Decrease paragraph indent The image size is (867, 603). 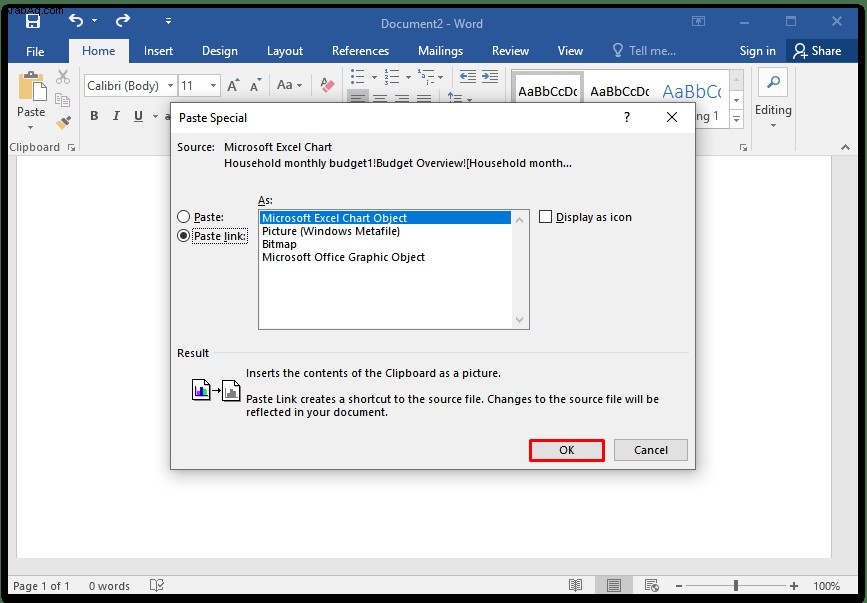468,77
